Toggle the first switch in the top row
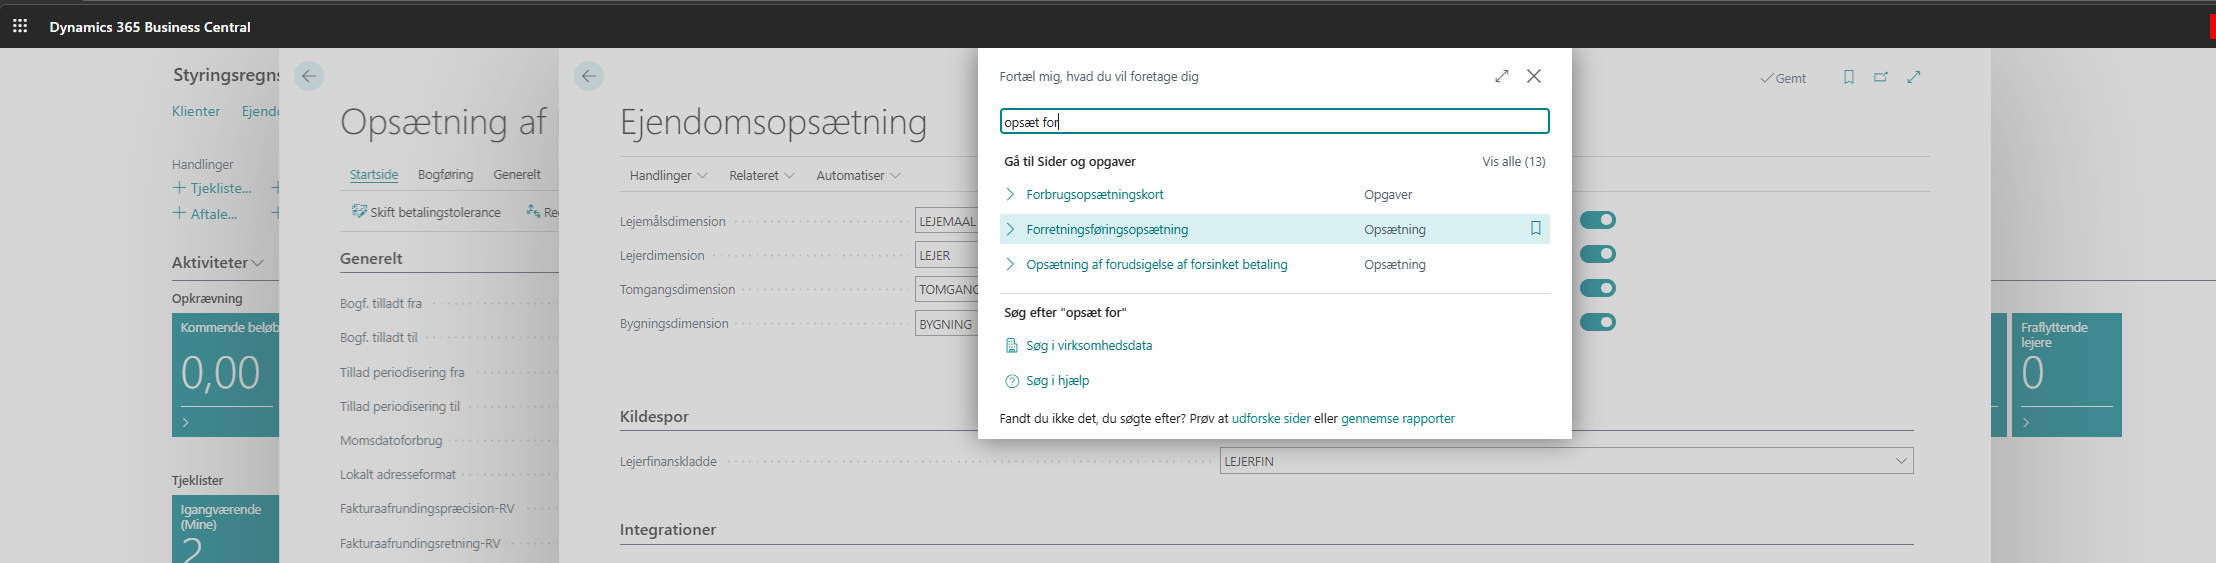Screen dimensions: 2216x563 pos(1597,220)
